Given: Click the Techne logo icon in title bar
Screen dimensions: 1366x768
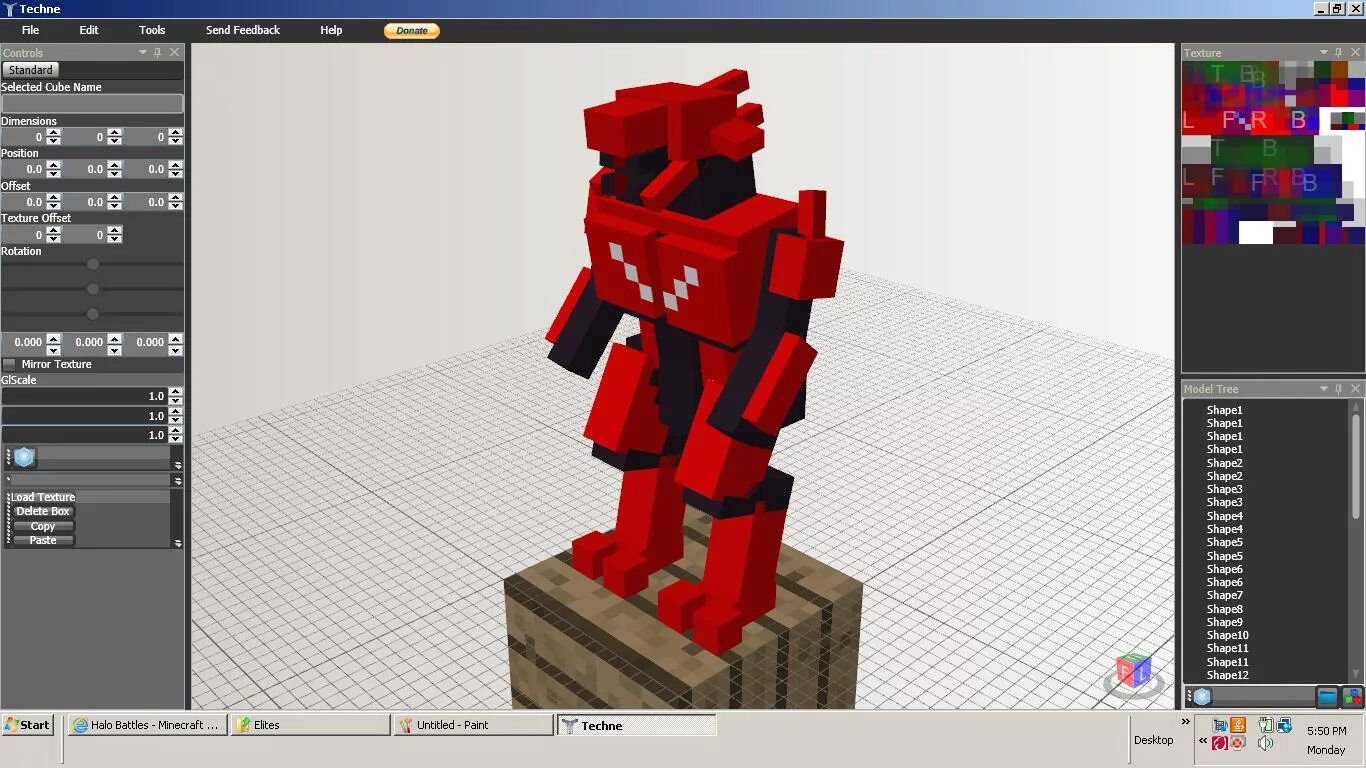Looking at the screenshot, I should (x=9, y=9).
